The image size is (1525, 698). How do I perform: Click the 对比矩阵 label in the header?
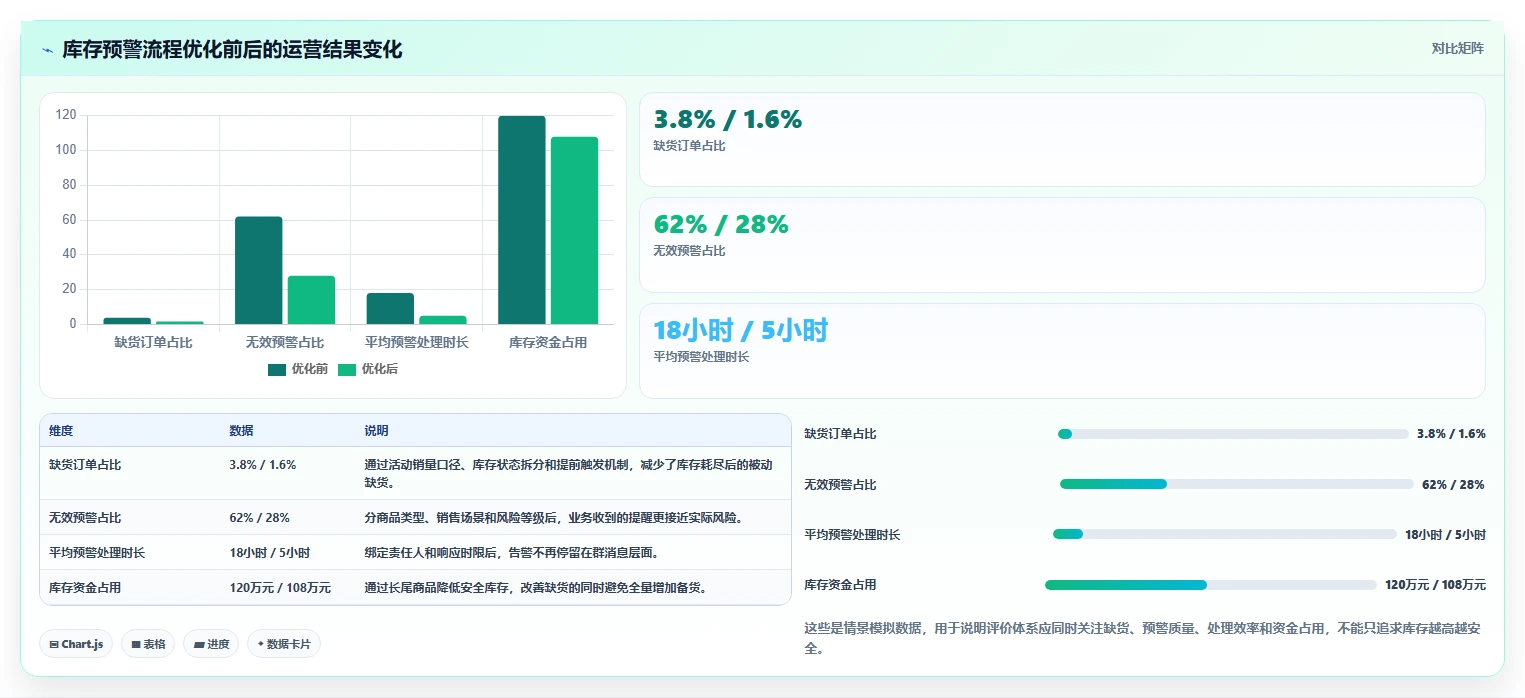1457,48
